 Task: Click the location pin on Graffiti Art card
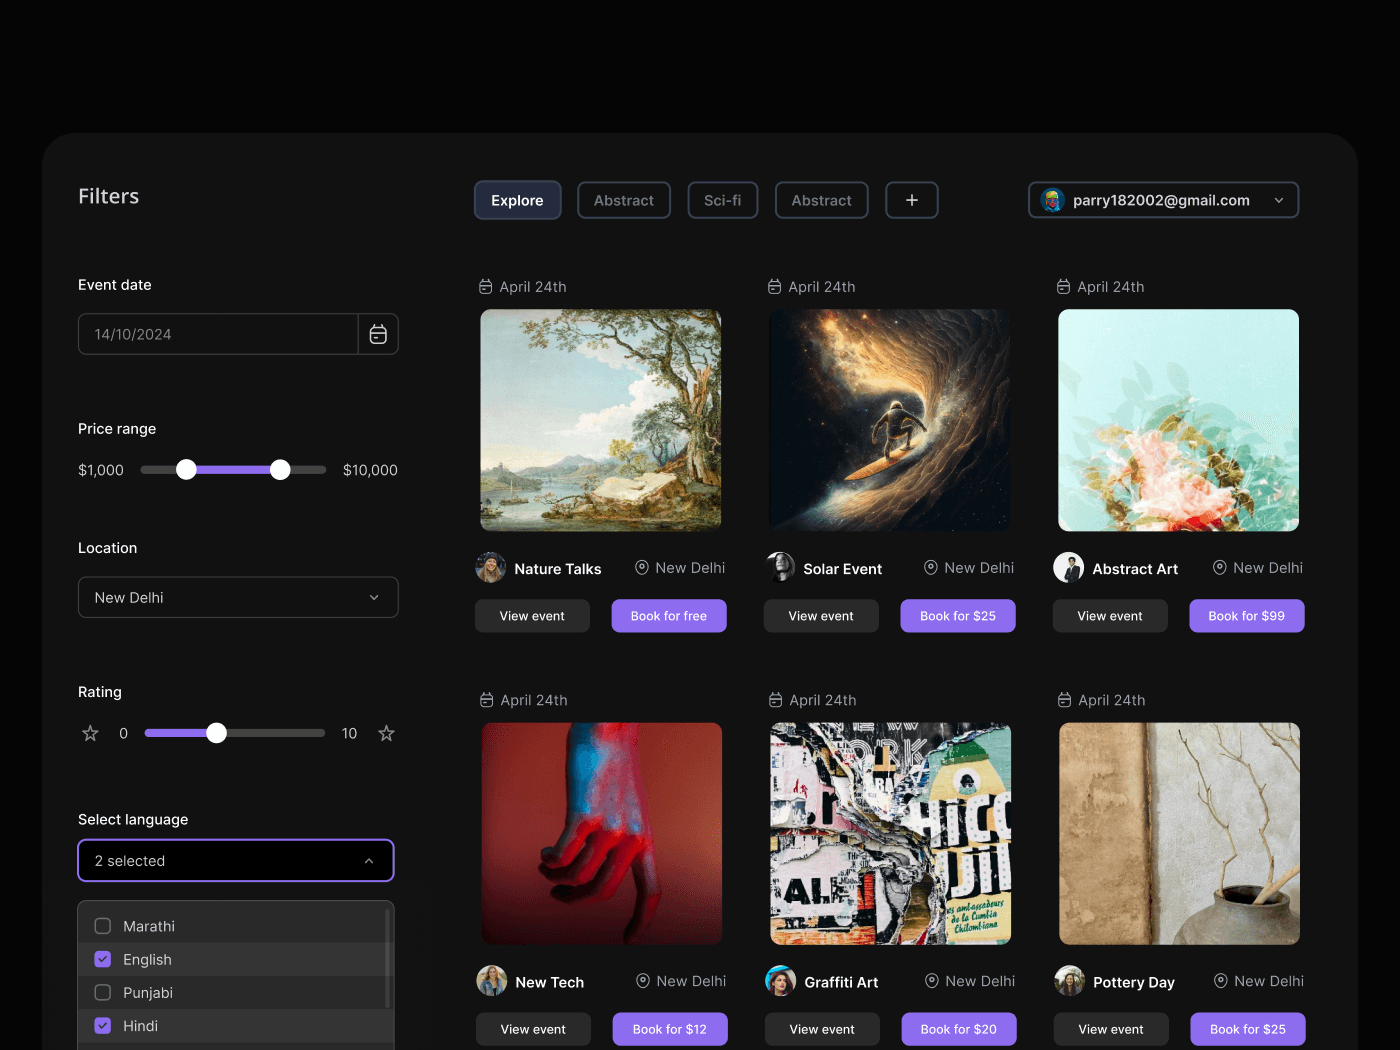[x=932, y=981]
